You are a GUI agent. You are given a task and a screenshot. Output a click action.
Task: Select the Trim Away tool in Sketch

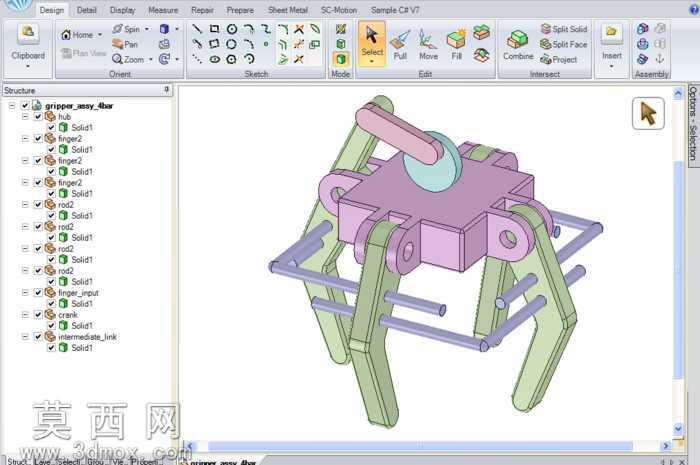tap(299, 29)
